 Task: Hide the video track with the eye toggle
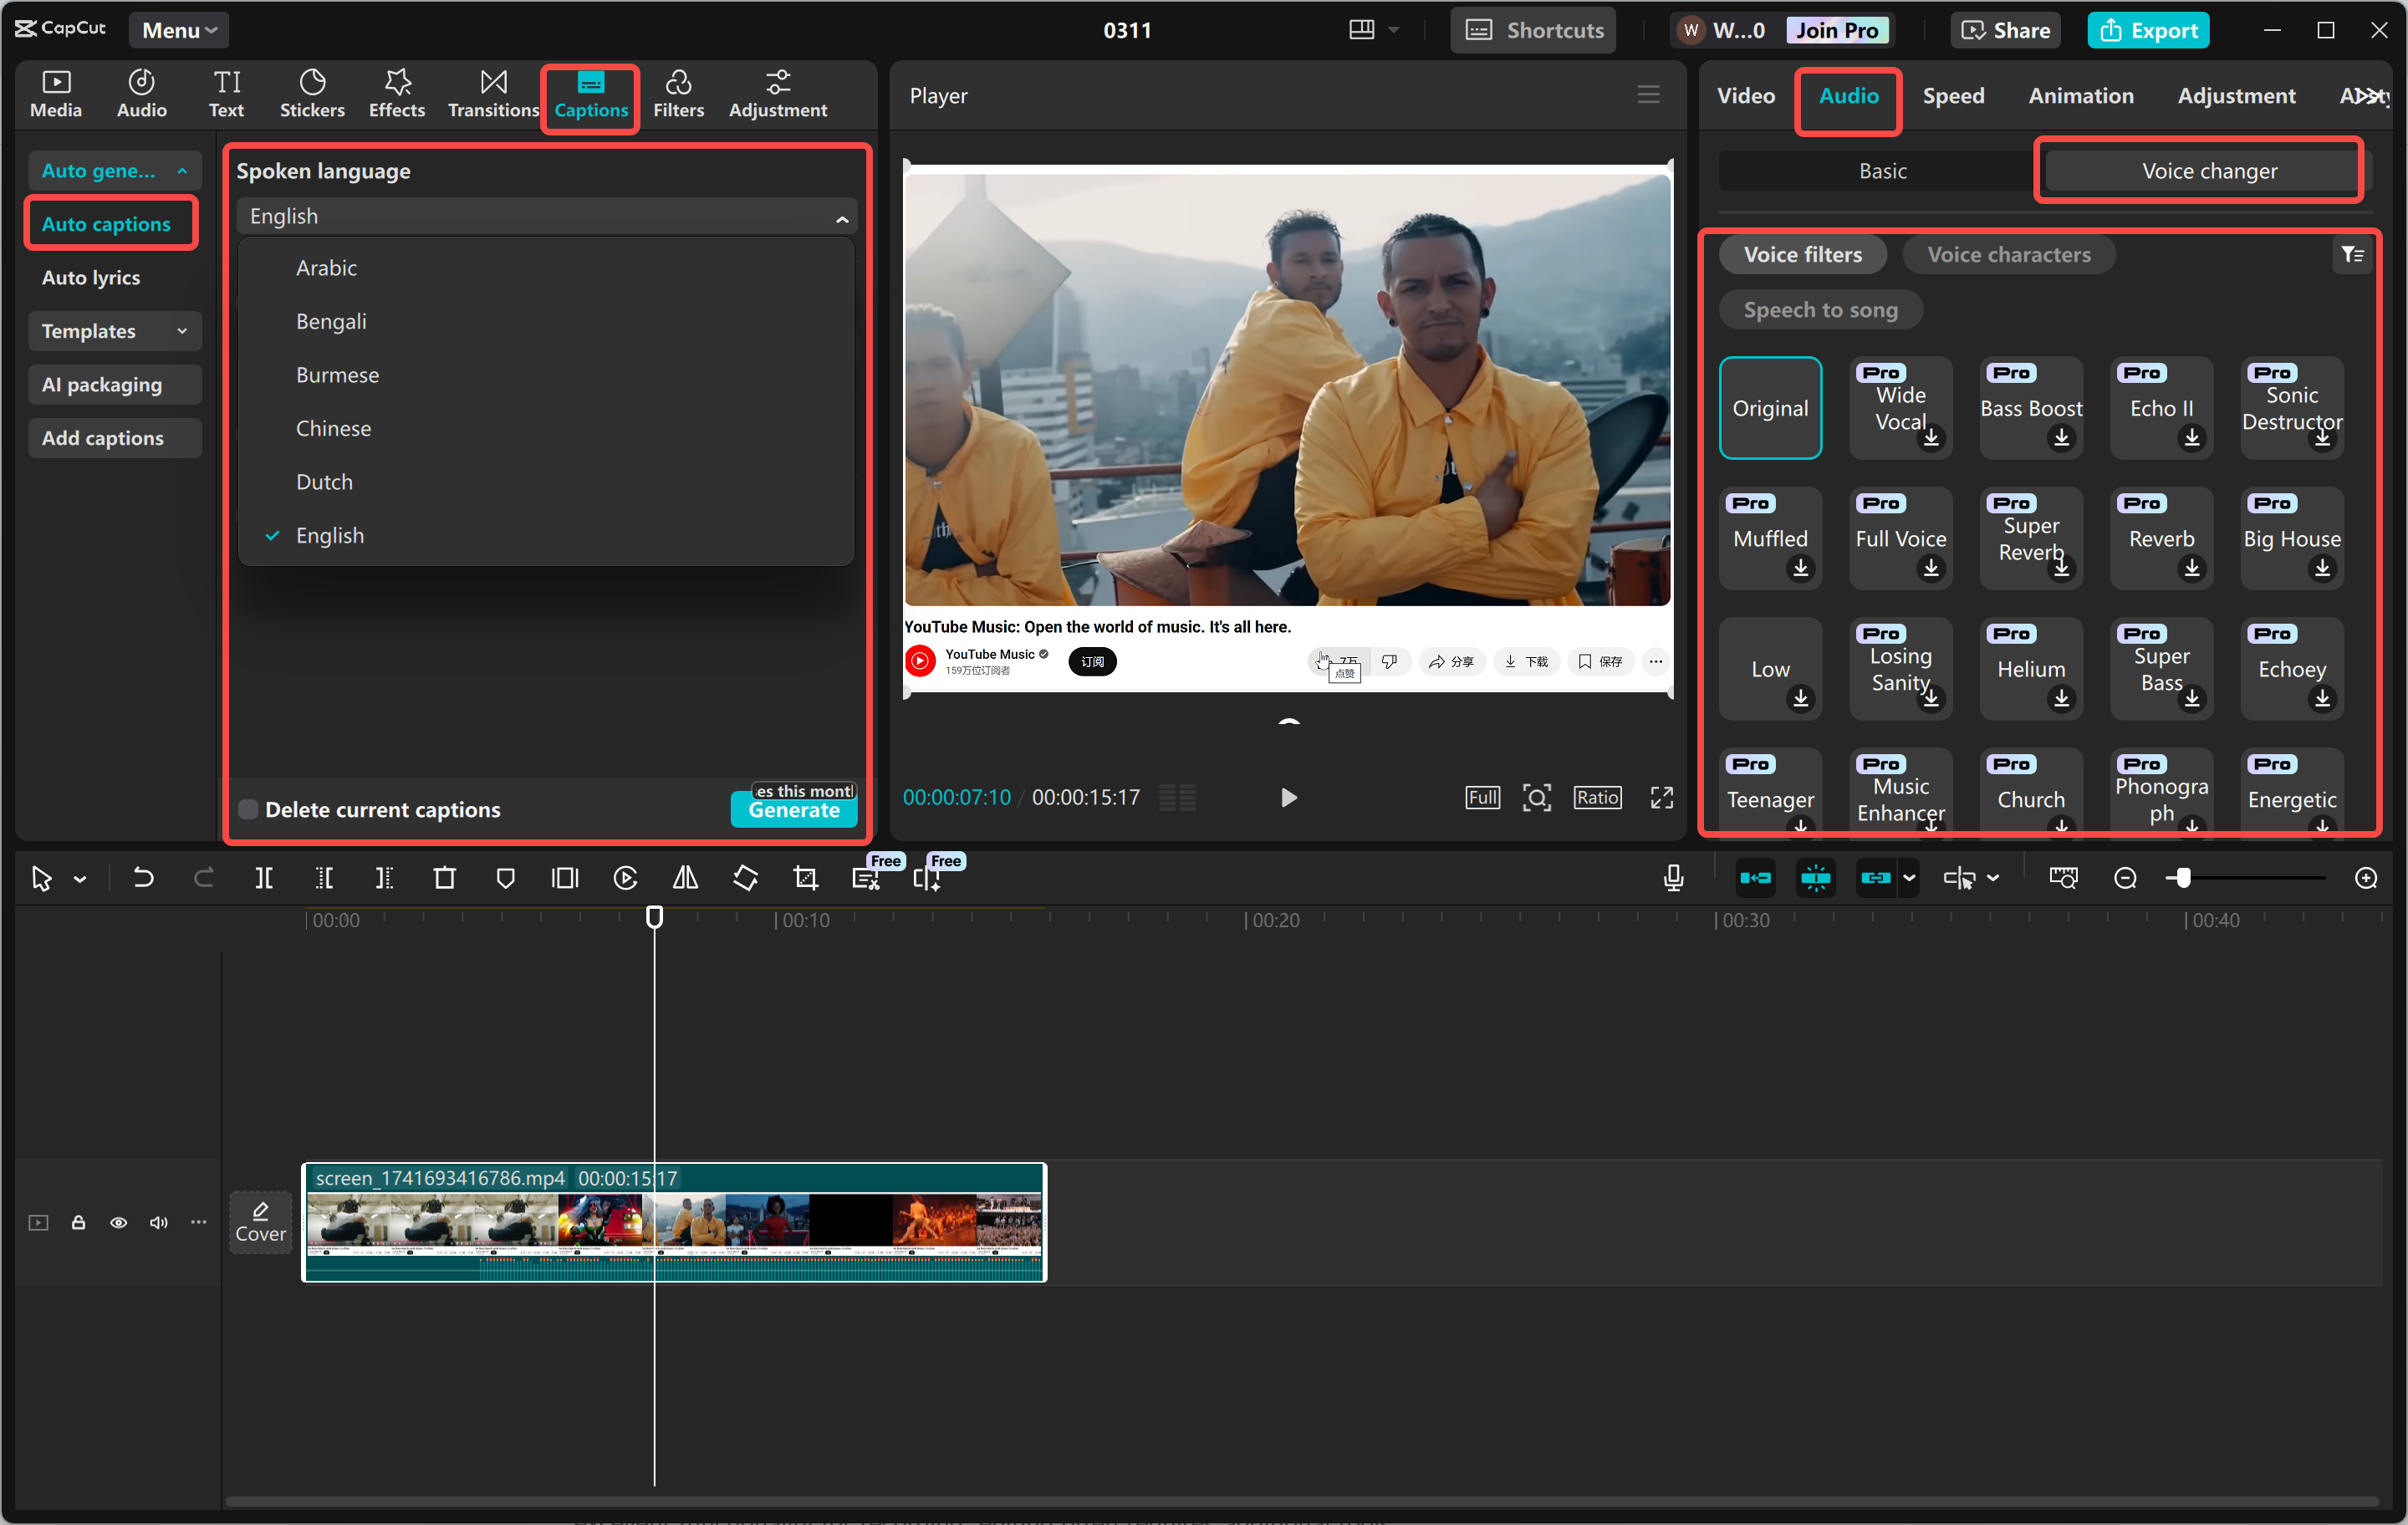click(118, 1223)
